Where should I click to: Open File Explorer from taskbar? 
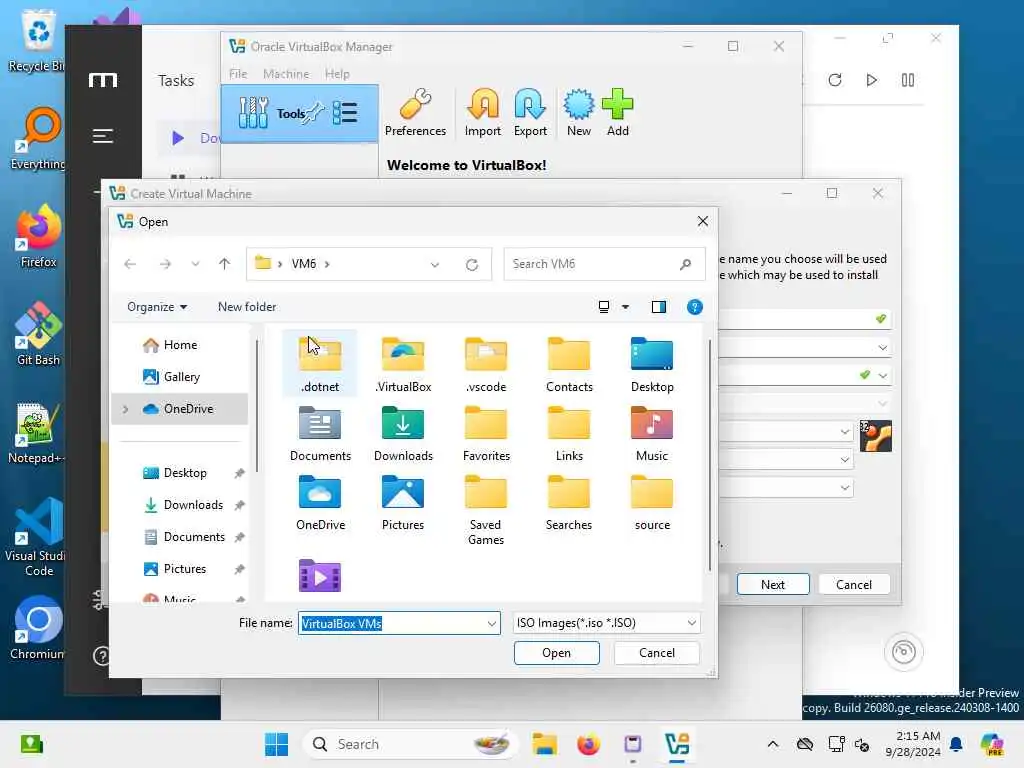(x=544, y=744)
